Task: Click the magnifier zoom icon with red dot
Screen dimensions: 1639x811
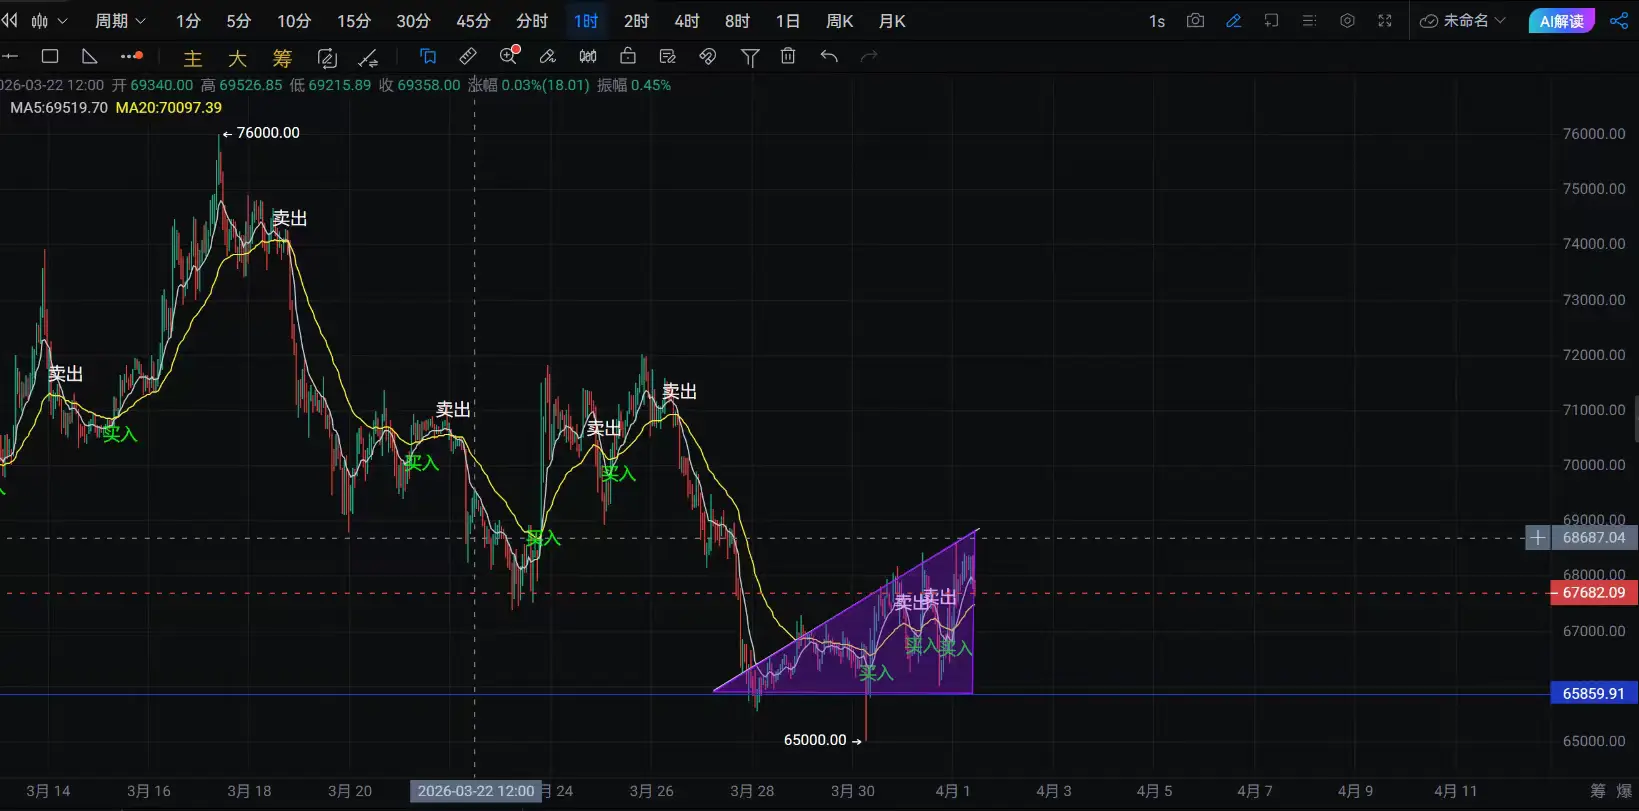Action: (509, 55)
